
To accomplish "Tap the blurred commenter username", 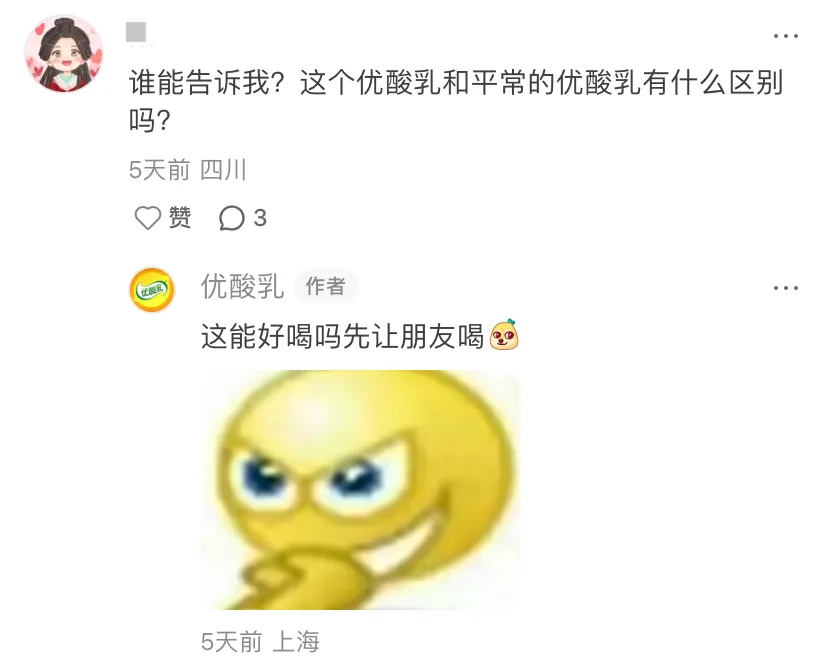I will [136, 33].
